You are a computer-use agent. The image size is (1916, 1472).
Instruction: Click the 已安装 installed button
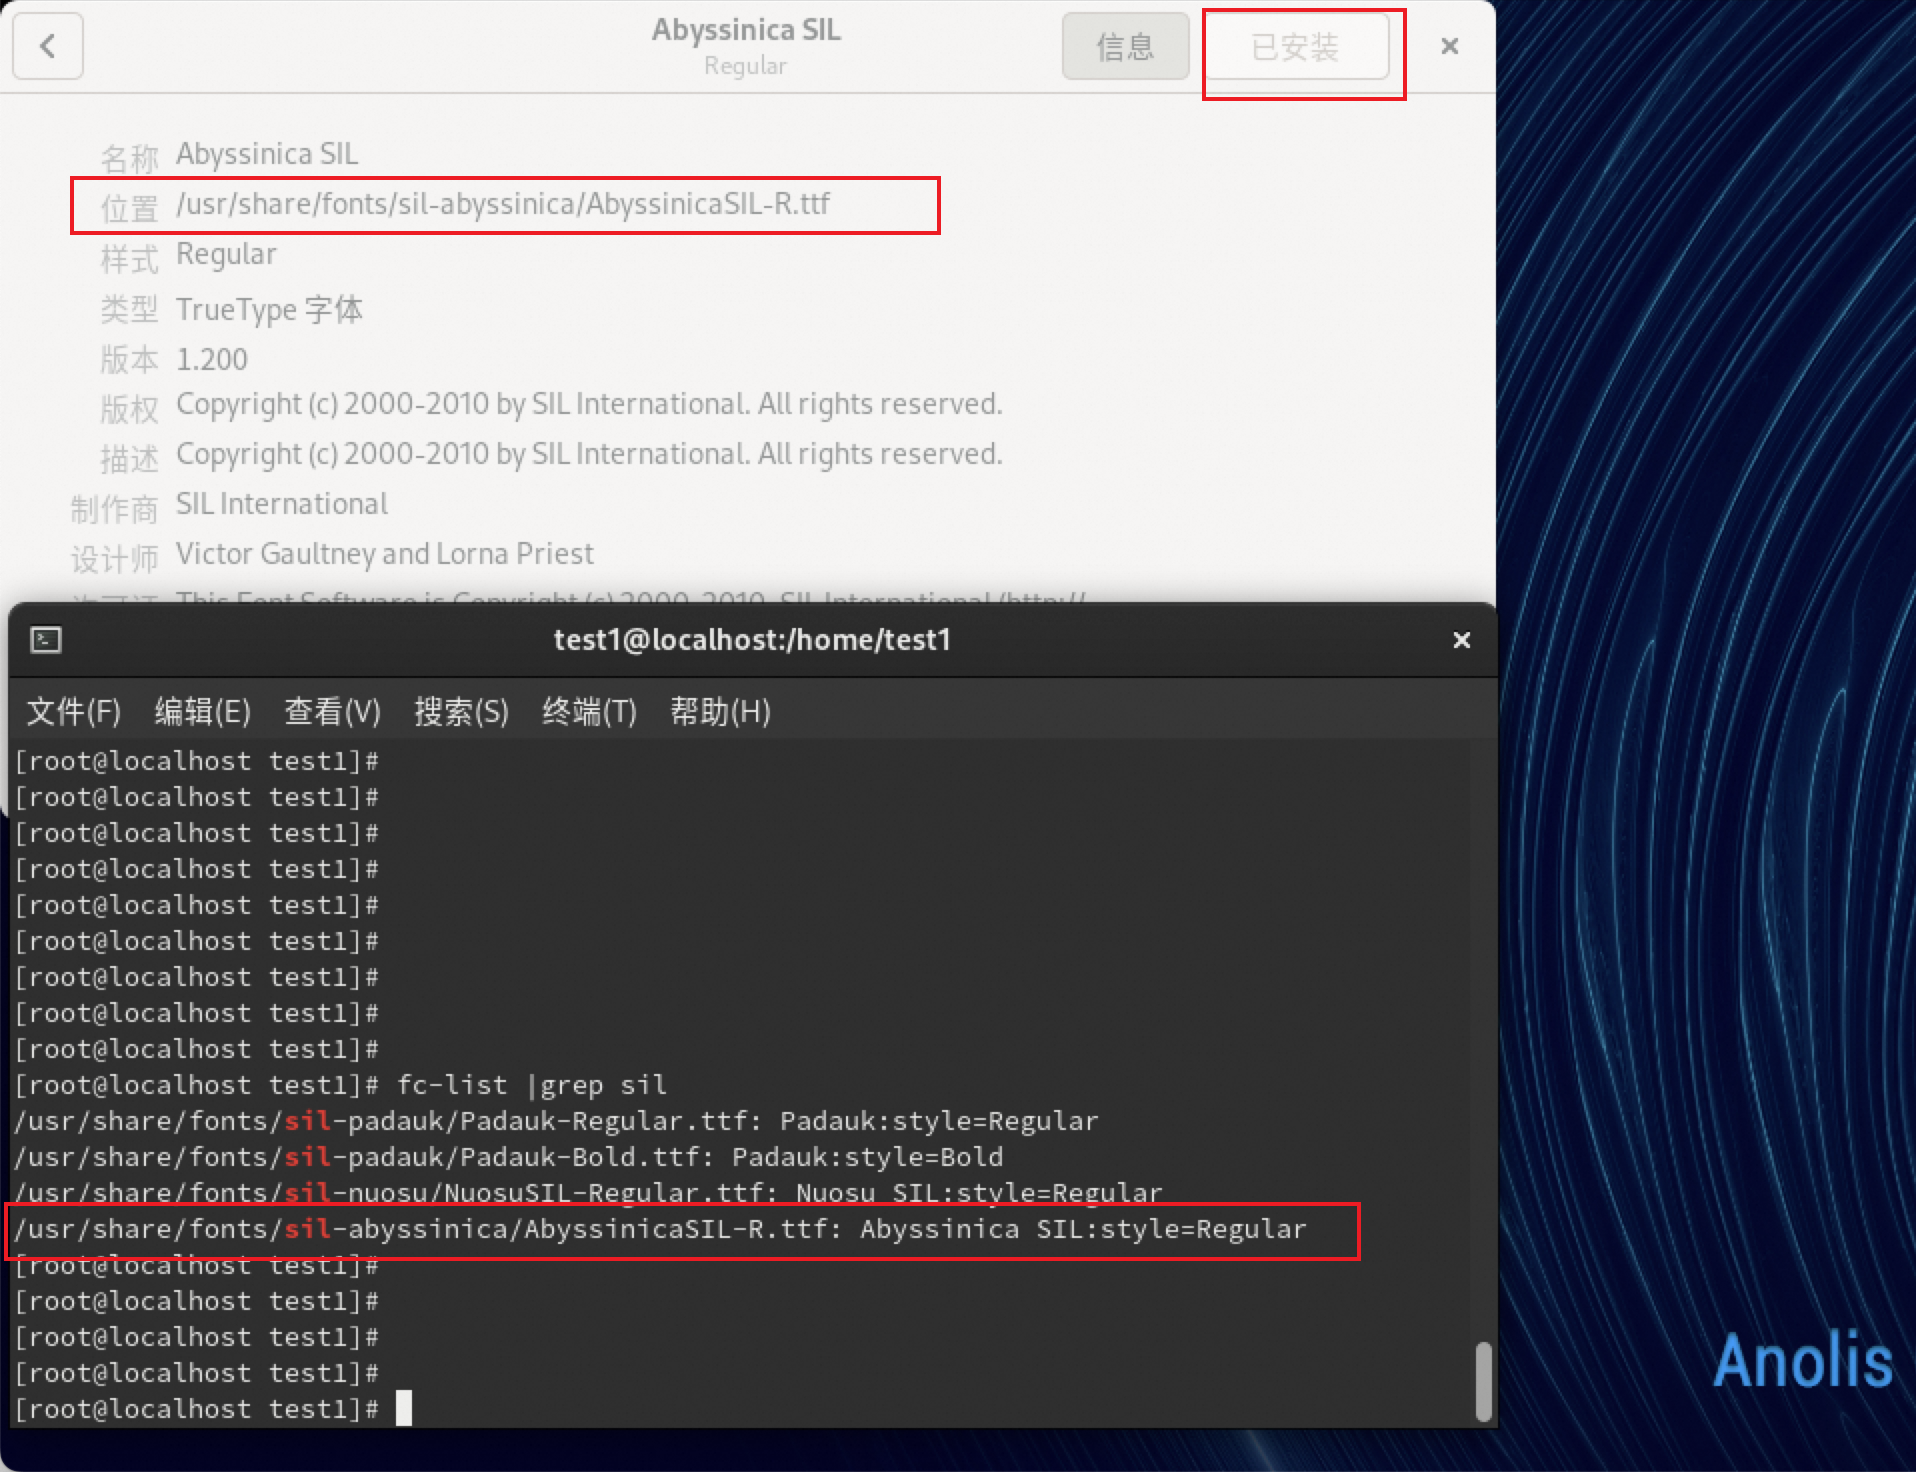[1295, 46]
